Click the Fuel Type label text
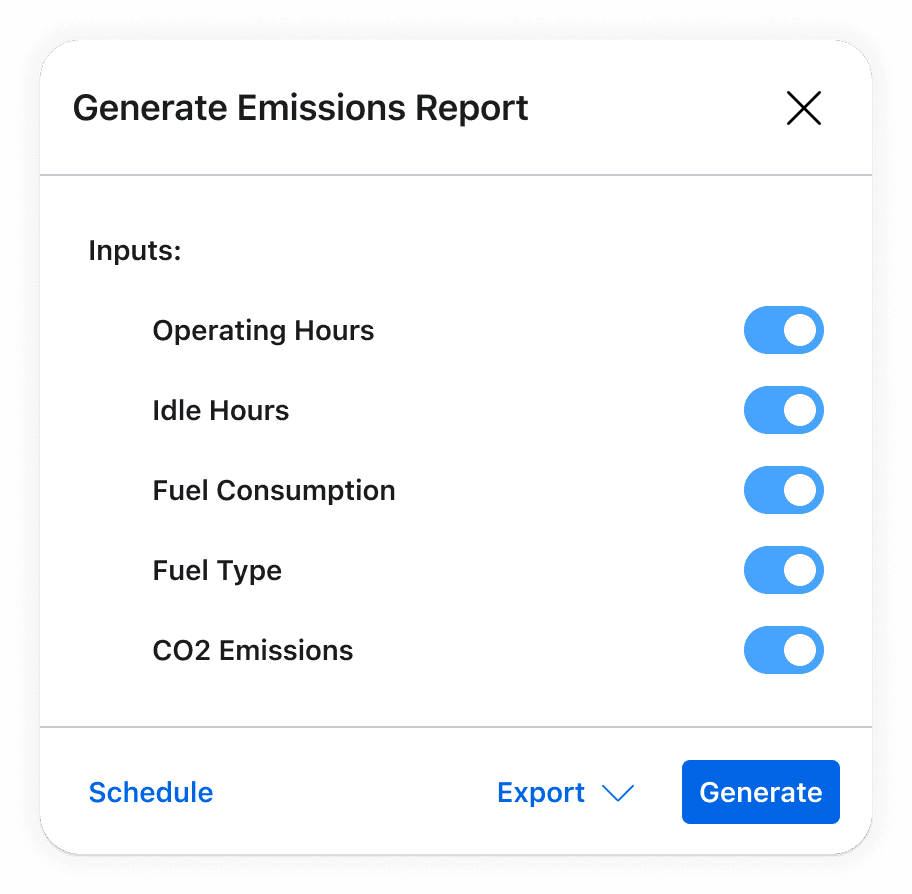Viewport: 912px width, 894px height. pos(217,571)
